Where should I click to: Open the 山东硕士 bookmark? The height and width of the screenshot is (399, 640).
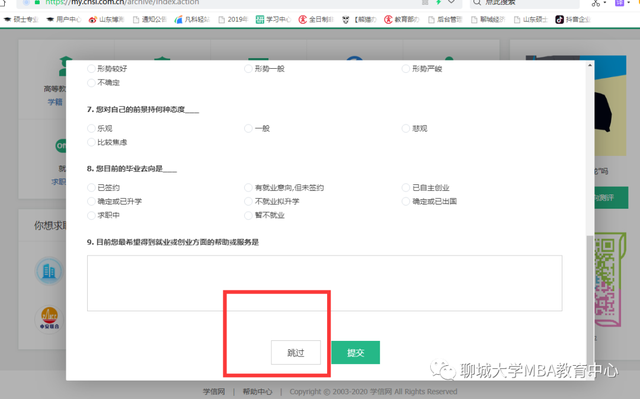531,20
